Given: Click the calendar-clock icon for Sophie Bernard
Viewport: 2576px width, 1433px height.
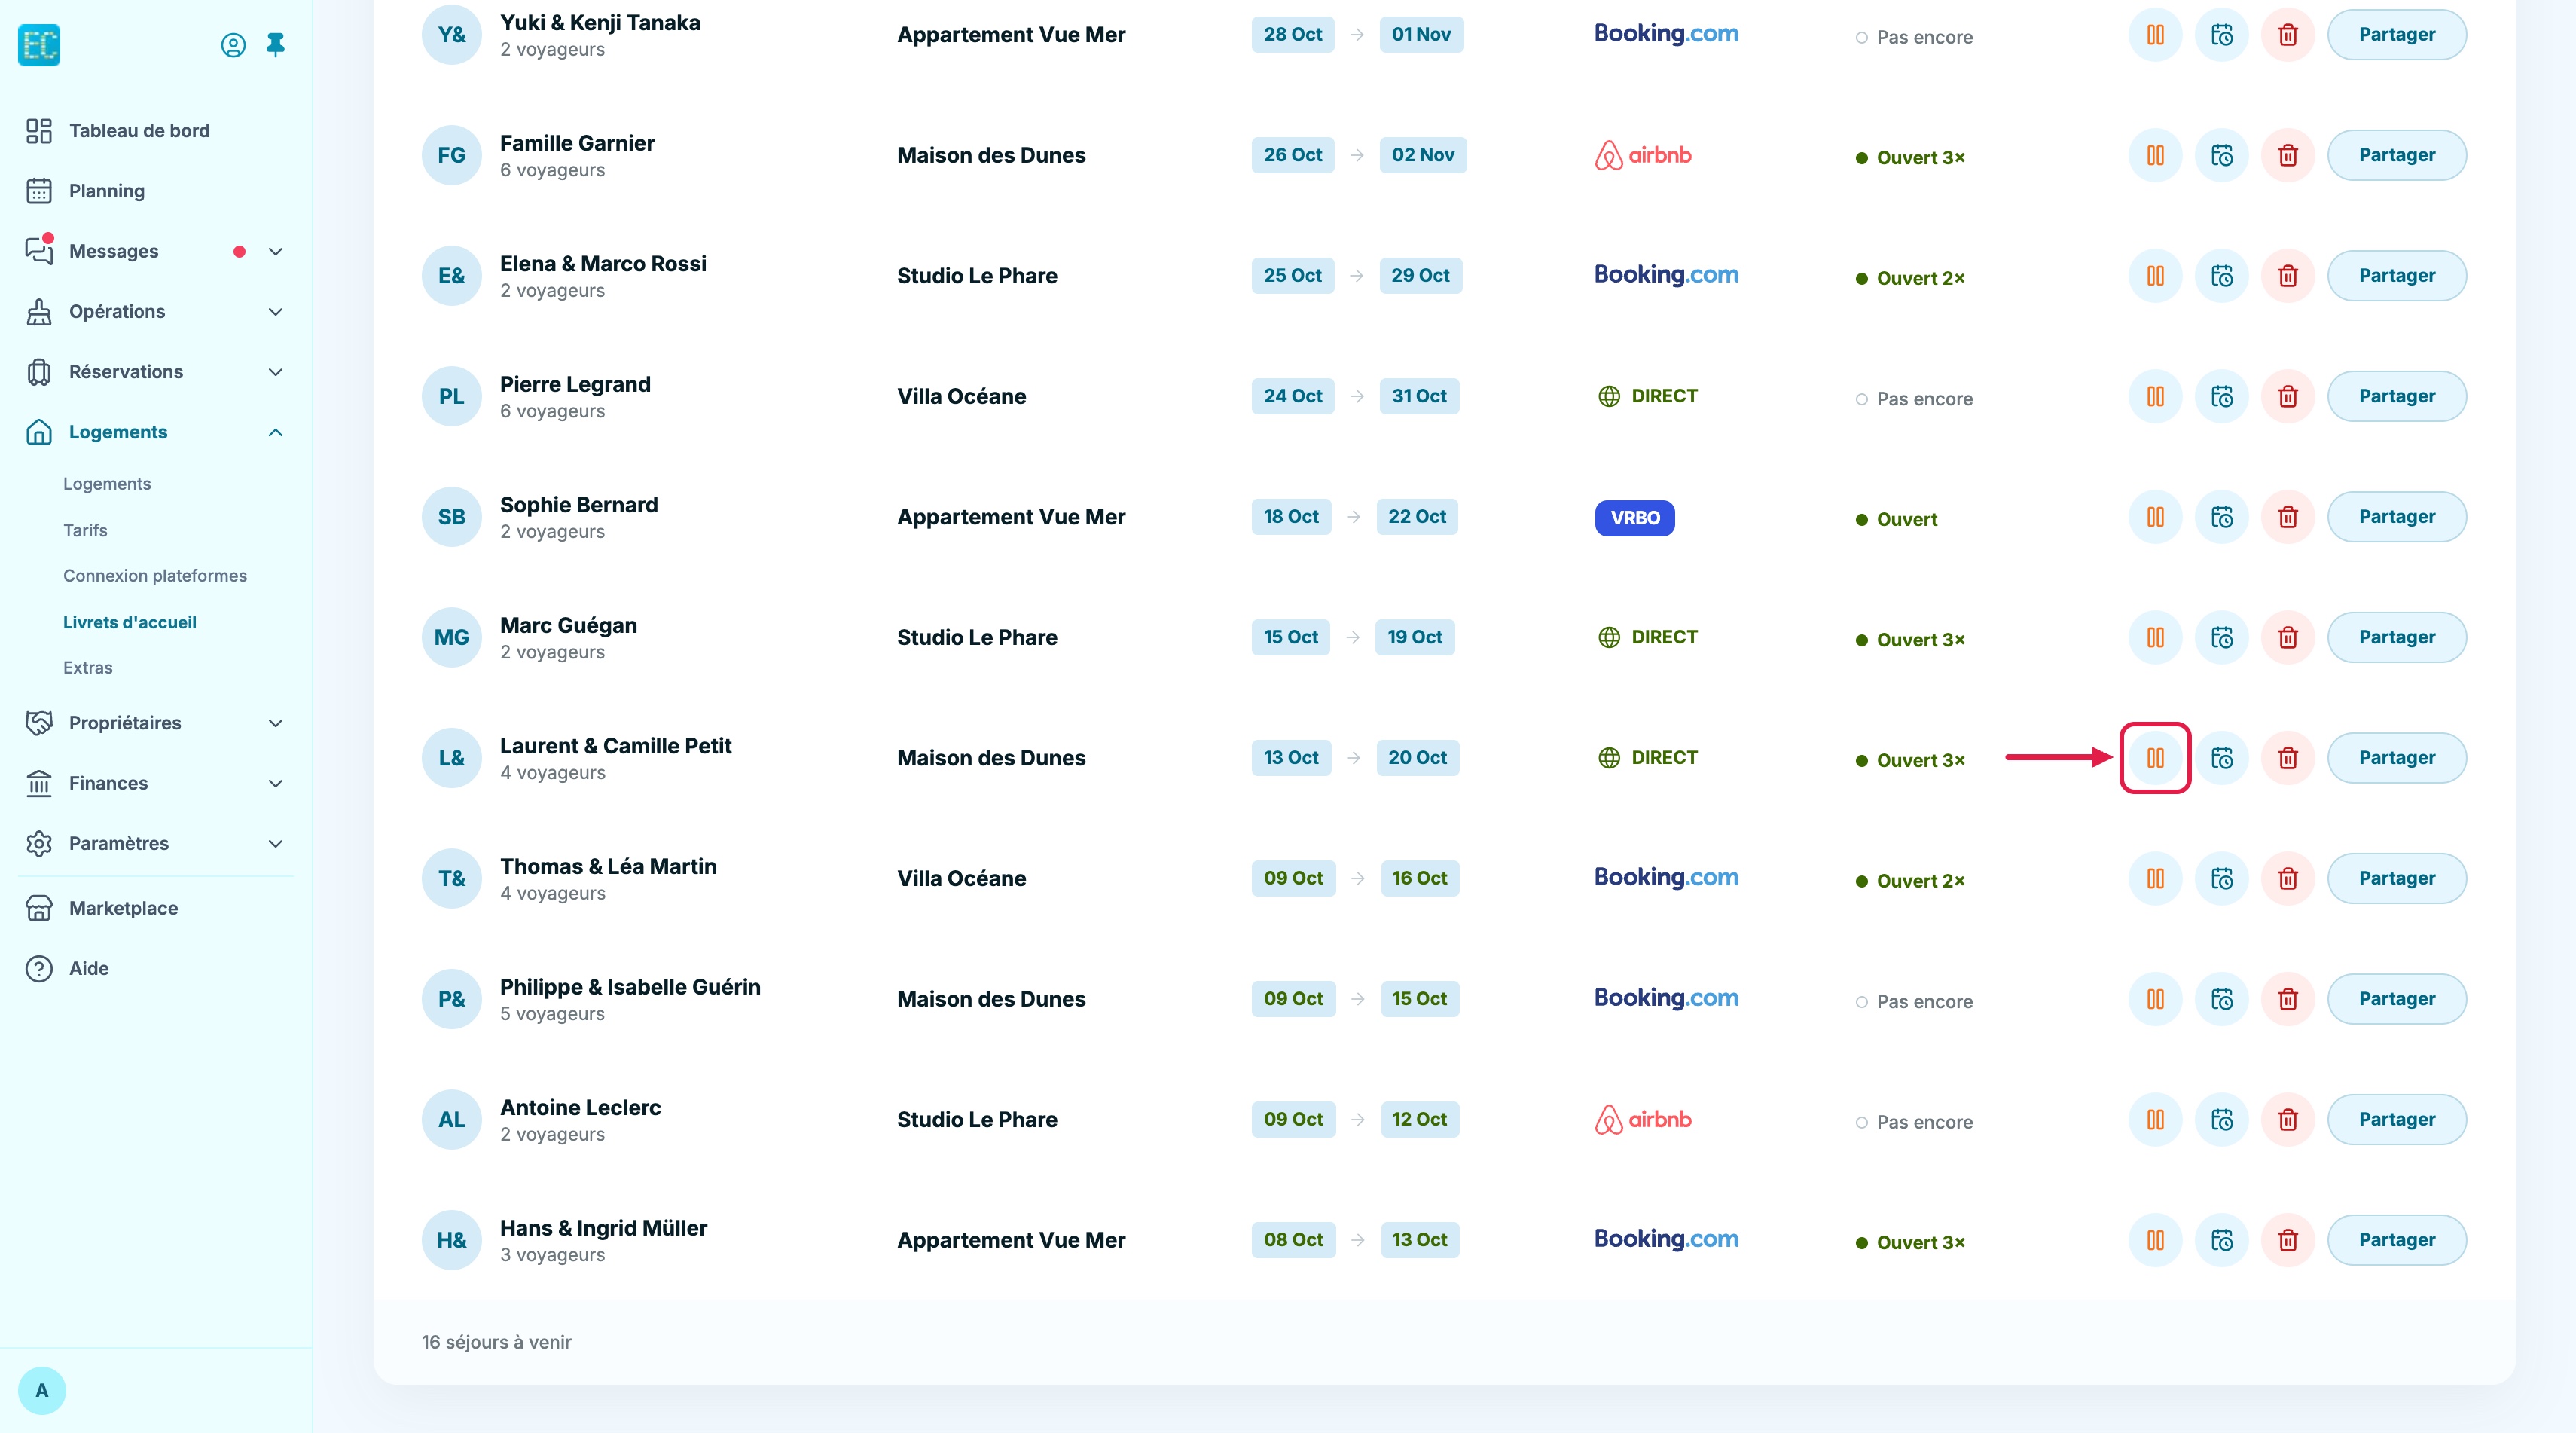Looking at the screenshot, I should 2221,517.
